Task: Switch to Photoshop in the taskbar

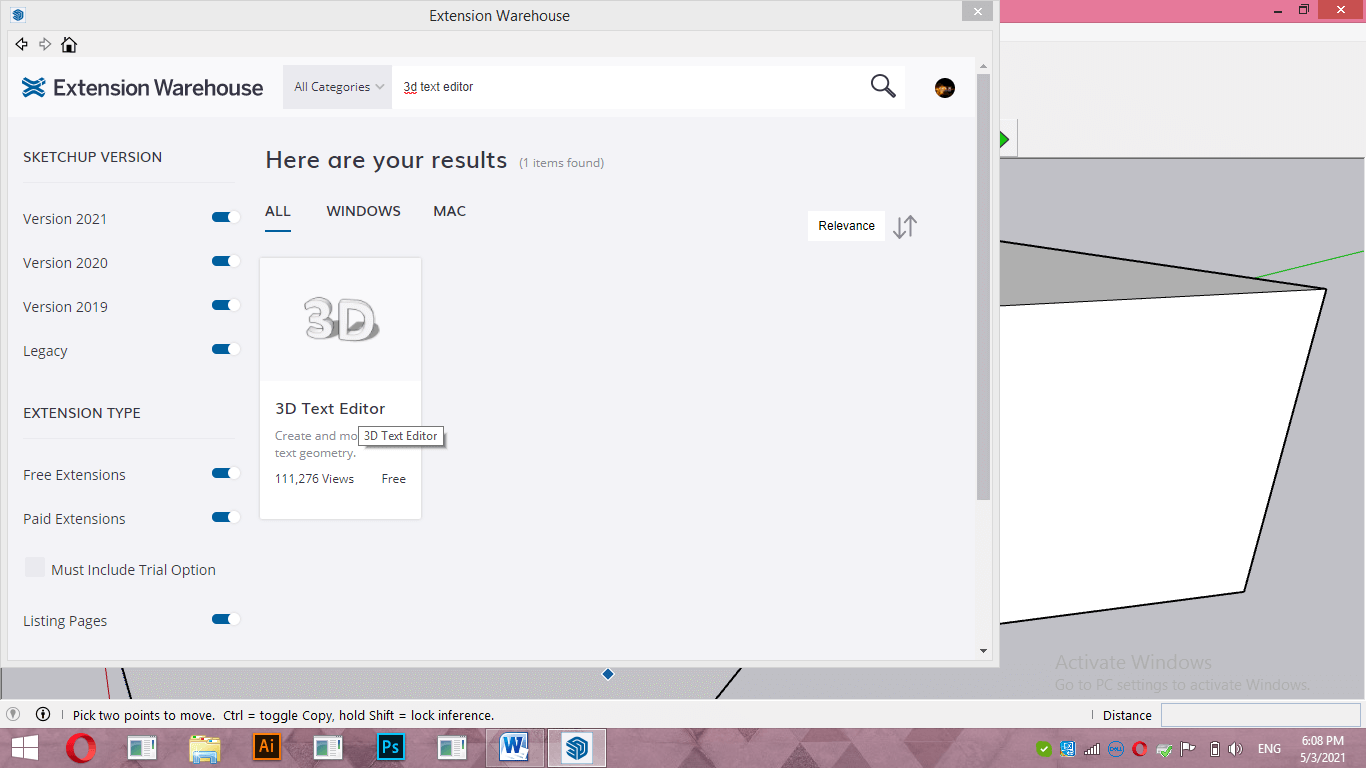Action: [x=391, y=747]
